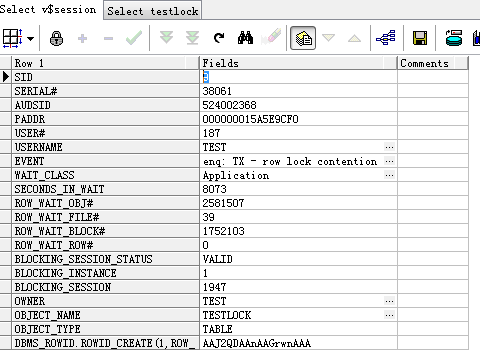Switch to Select testlock tab

point(152,11)
